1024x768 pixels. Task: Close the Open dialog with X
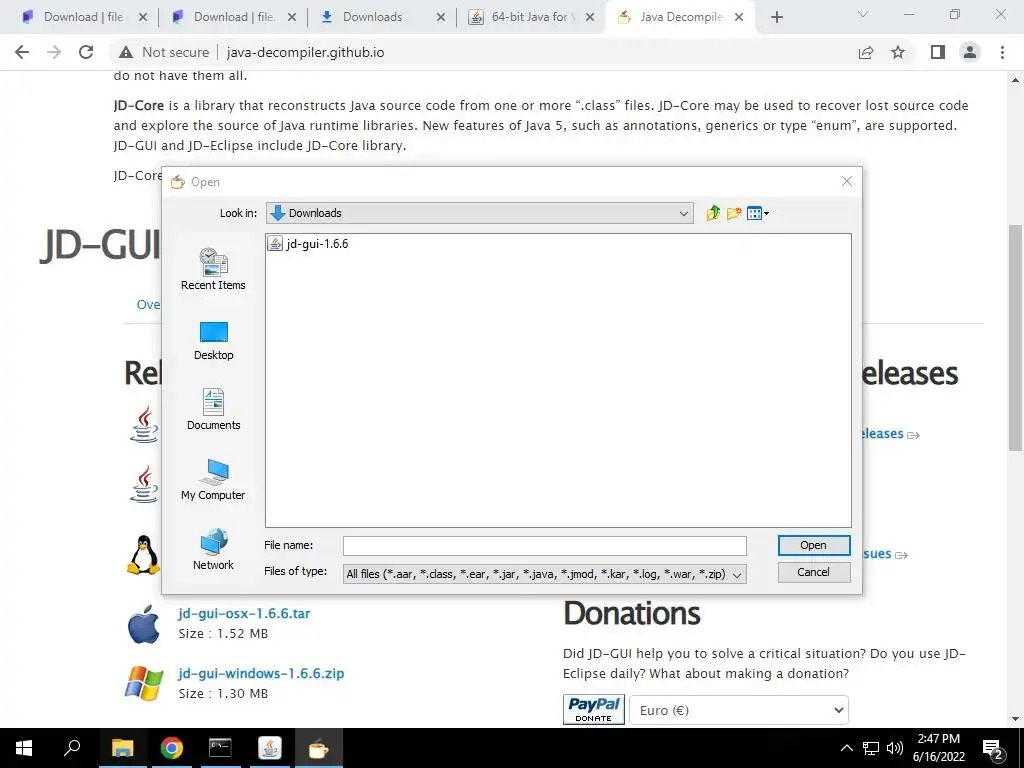[846, 181]
